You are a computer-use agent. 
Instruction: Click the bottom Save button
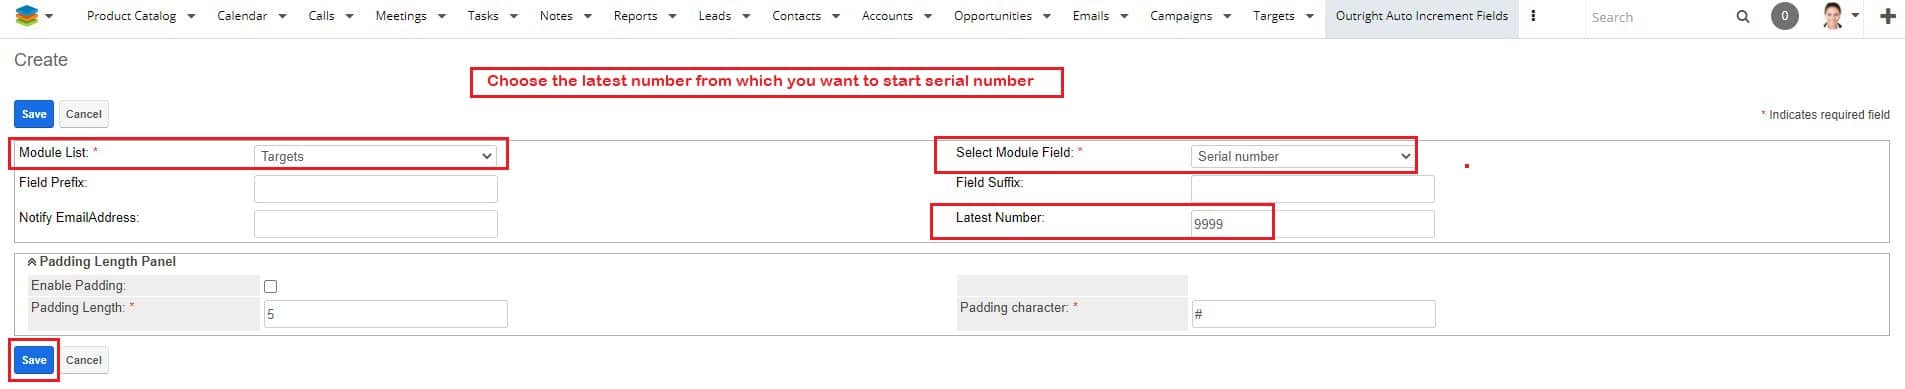[34, 360]
